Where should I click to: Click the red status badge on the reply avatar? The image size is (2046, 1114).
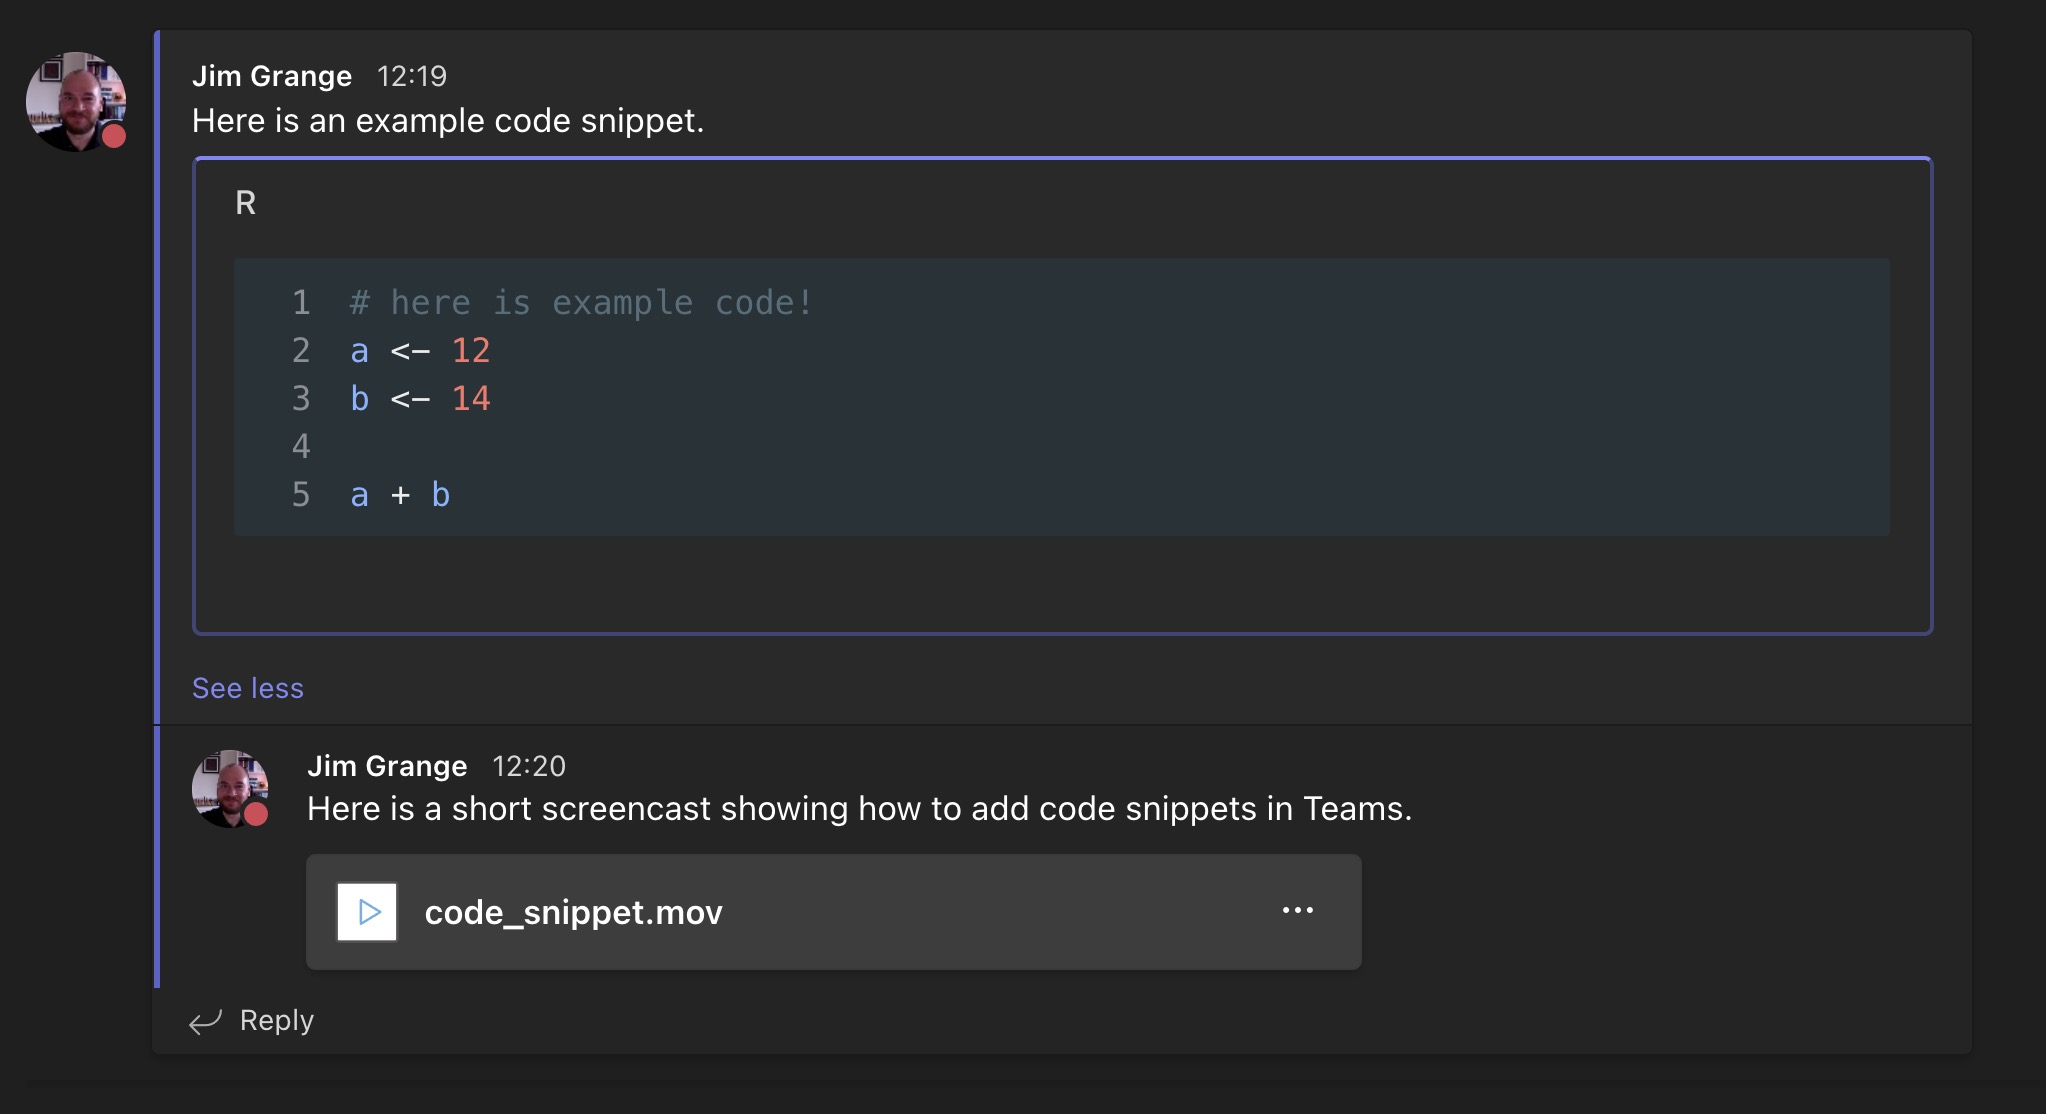tap(257, 814)
